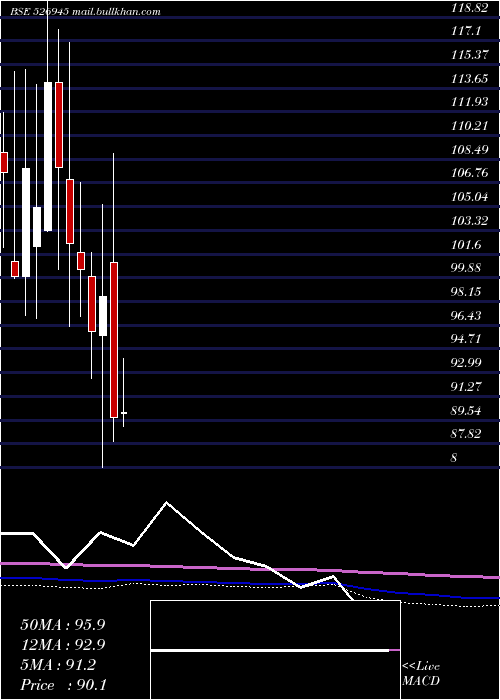Image resolution: width=500 pixels, height=700 pixels.
Task: Click the <<Live MACD label
Action: coord(421,673)
